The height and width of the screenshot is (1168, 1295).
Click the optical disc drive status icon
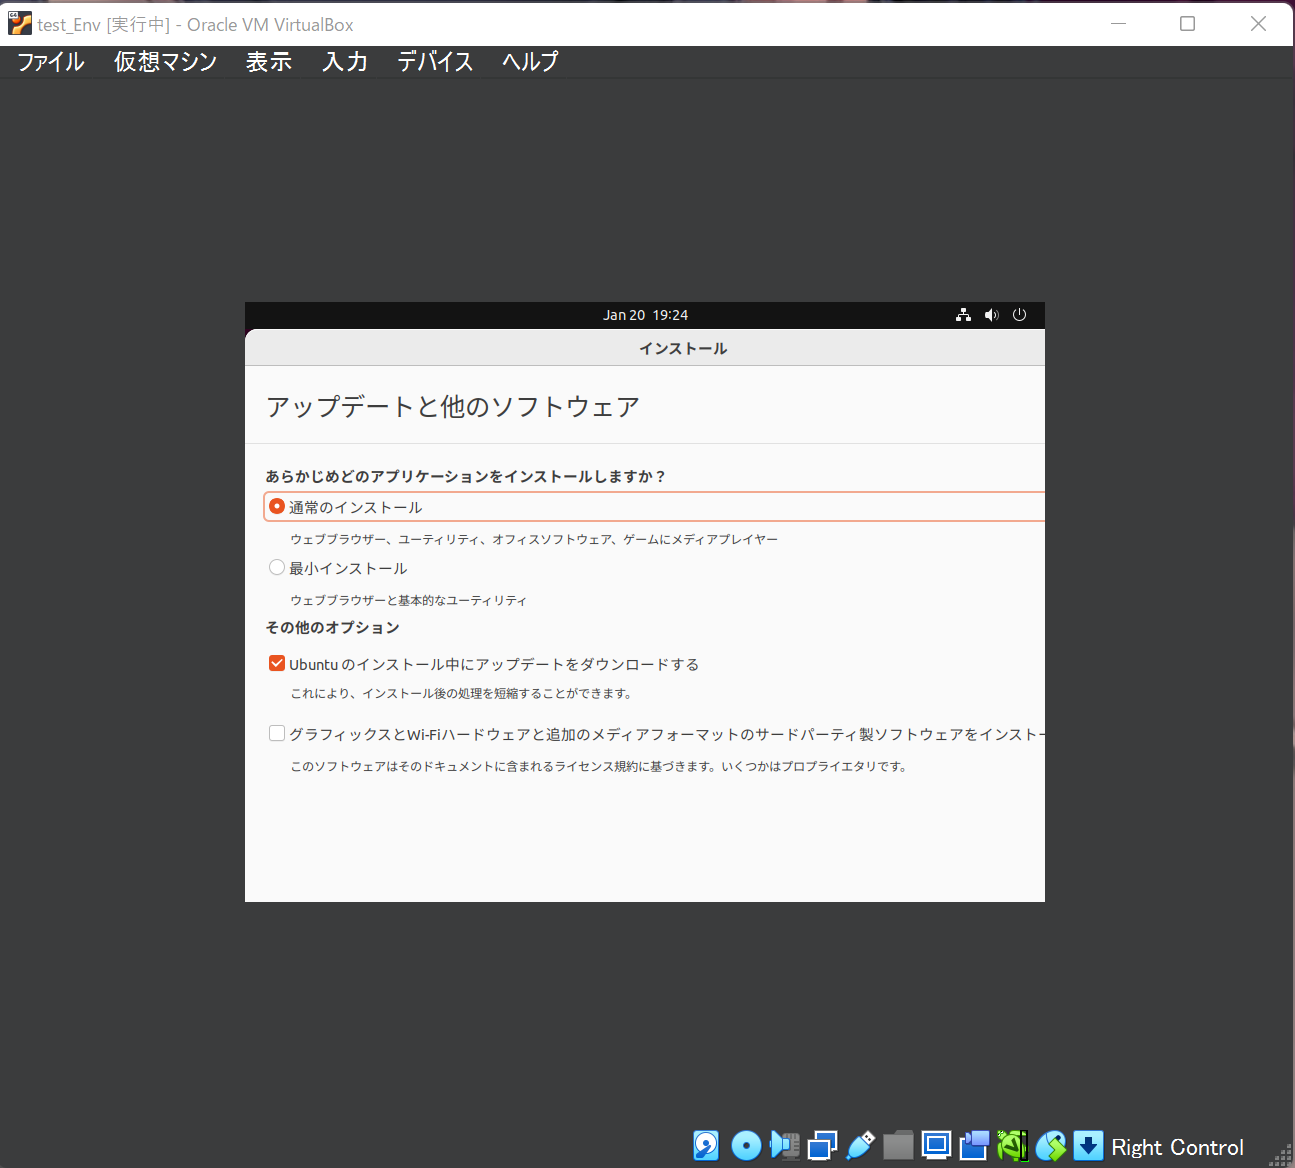pyautogui.click(x=746, y=1145)
